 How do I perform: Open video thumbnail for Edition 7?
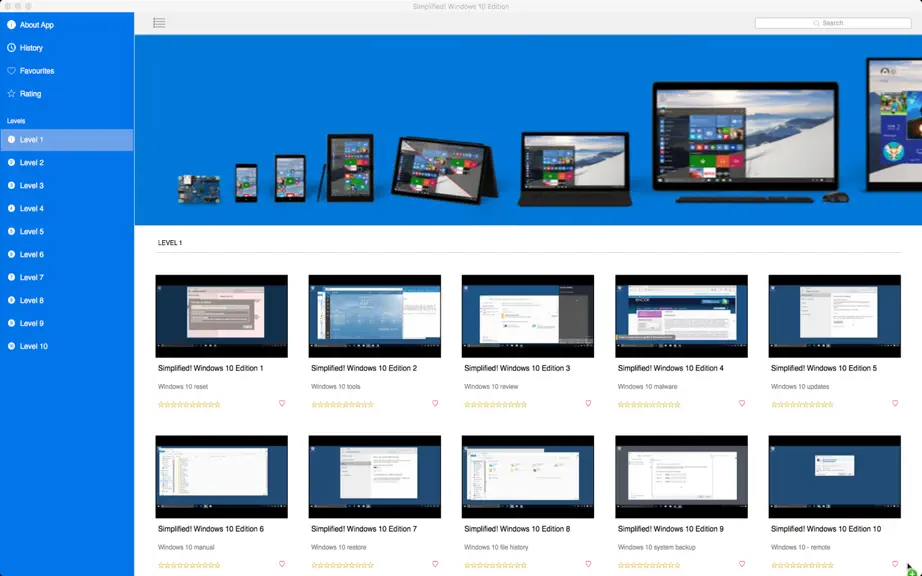tap(375, 477)
